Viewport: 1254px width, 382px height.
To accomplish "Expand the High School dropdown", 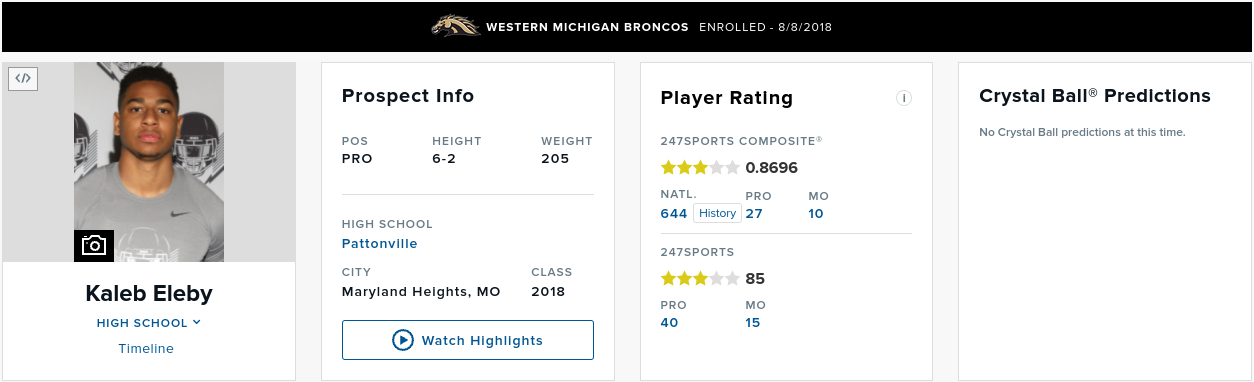I will click(x=149, y=323).
